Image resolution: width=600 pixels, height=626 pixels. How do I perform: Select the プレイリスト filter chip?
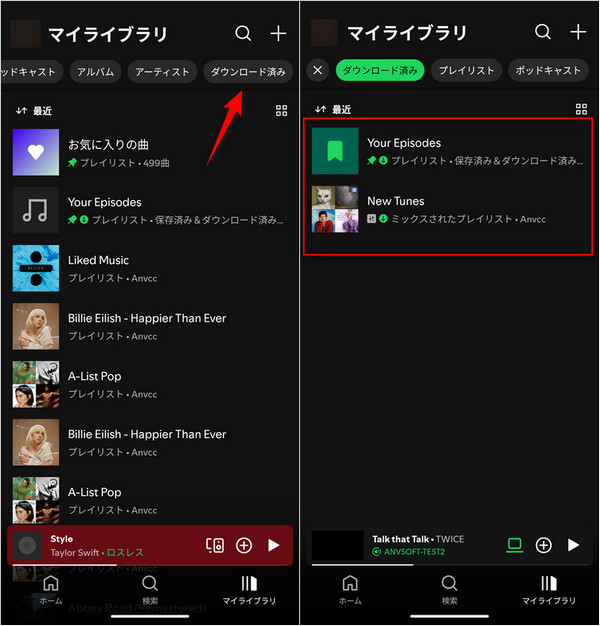466,70
